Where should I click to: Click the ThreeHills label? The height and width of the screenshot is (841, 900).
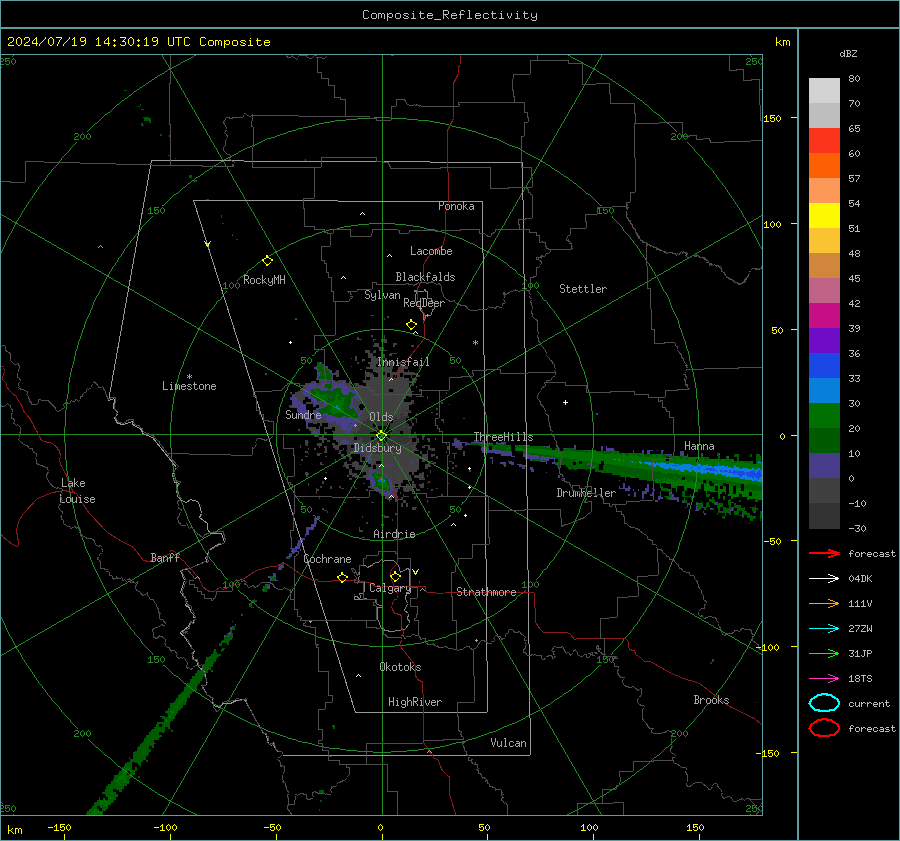[x=503, y=437]
